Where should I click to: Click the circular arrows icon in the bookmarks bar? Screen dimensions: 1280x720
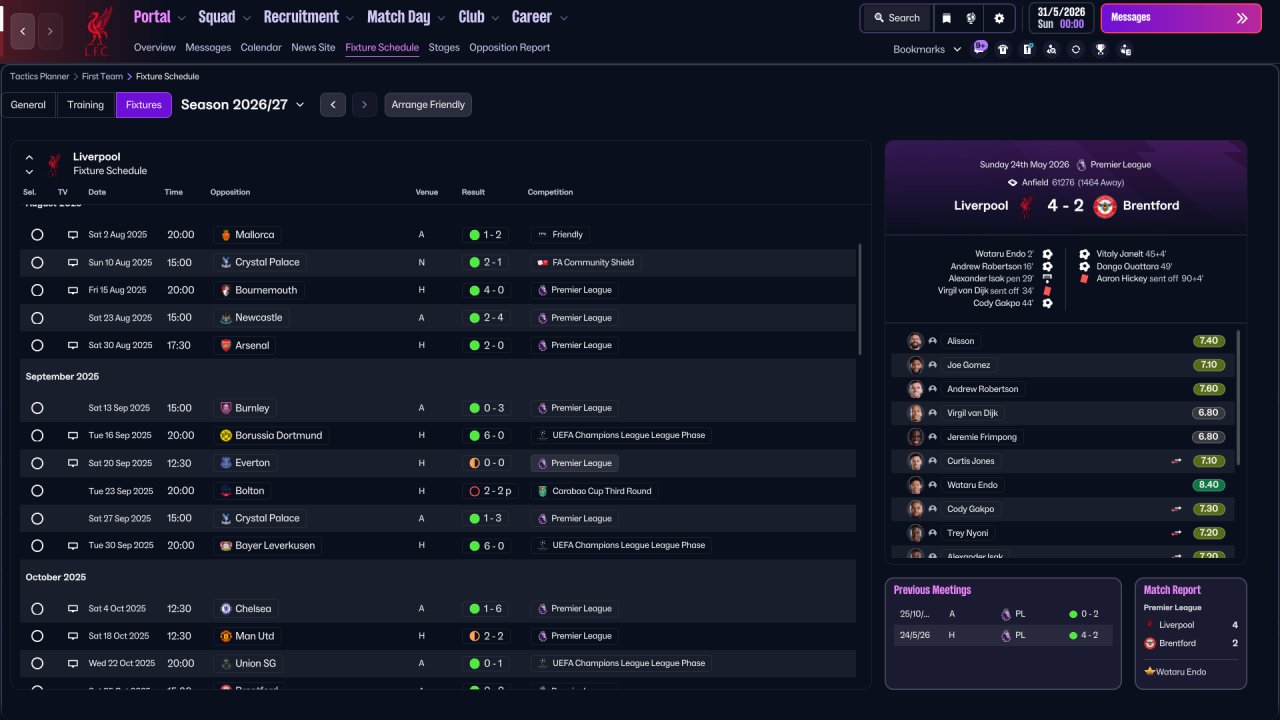(x=1076, y=49)
